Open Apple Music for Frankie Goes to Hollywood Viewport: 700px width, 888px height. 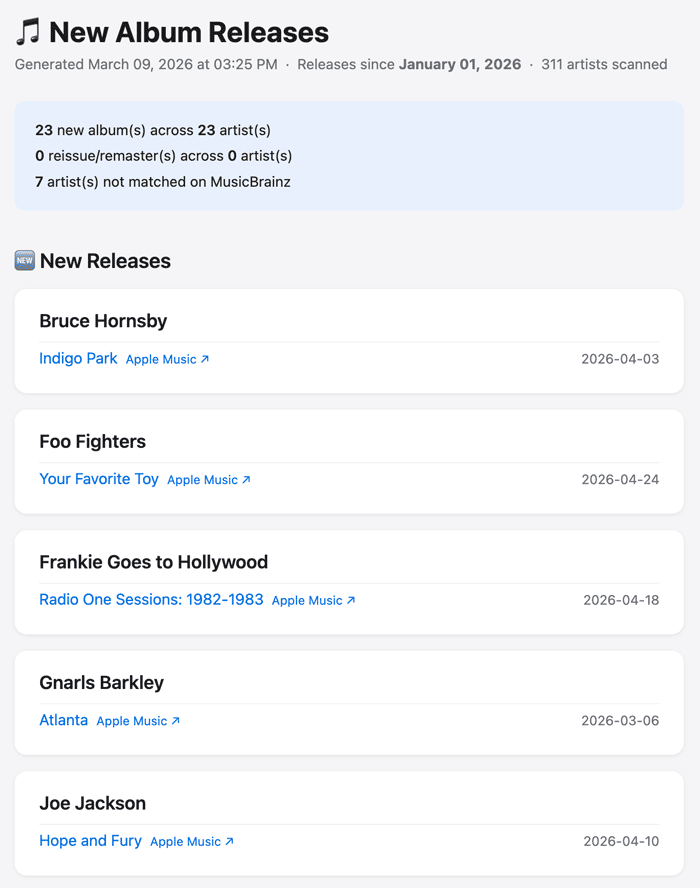(x=310, y=600)
